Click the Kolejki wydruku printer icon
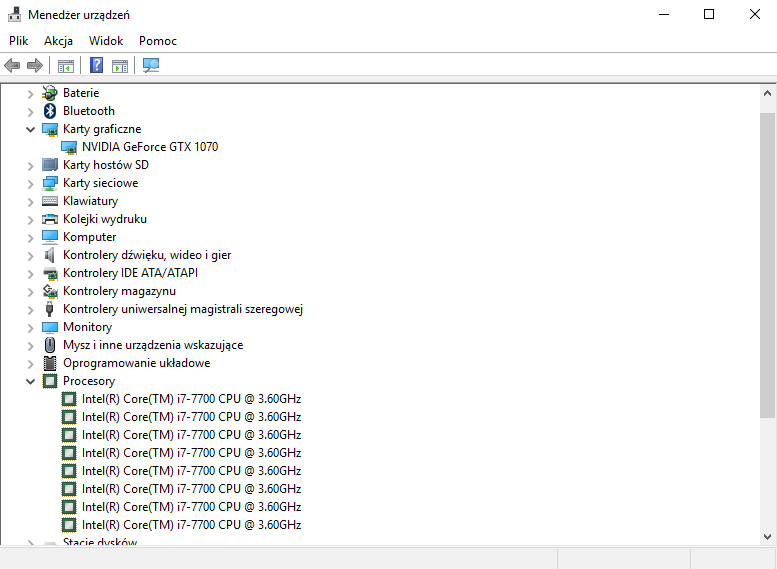 click(x=50, y=219)
